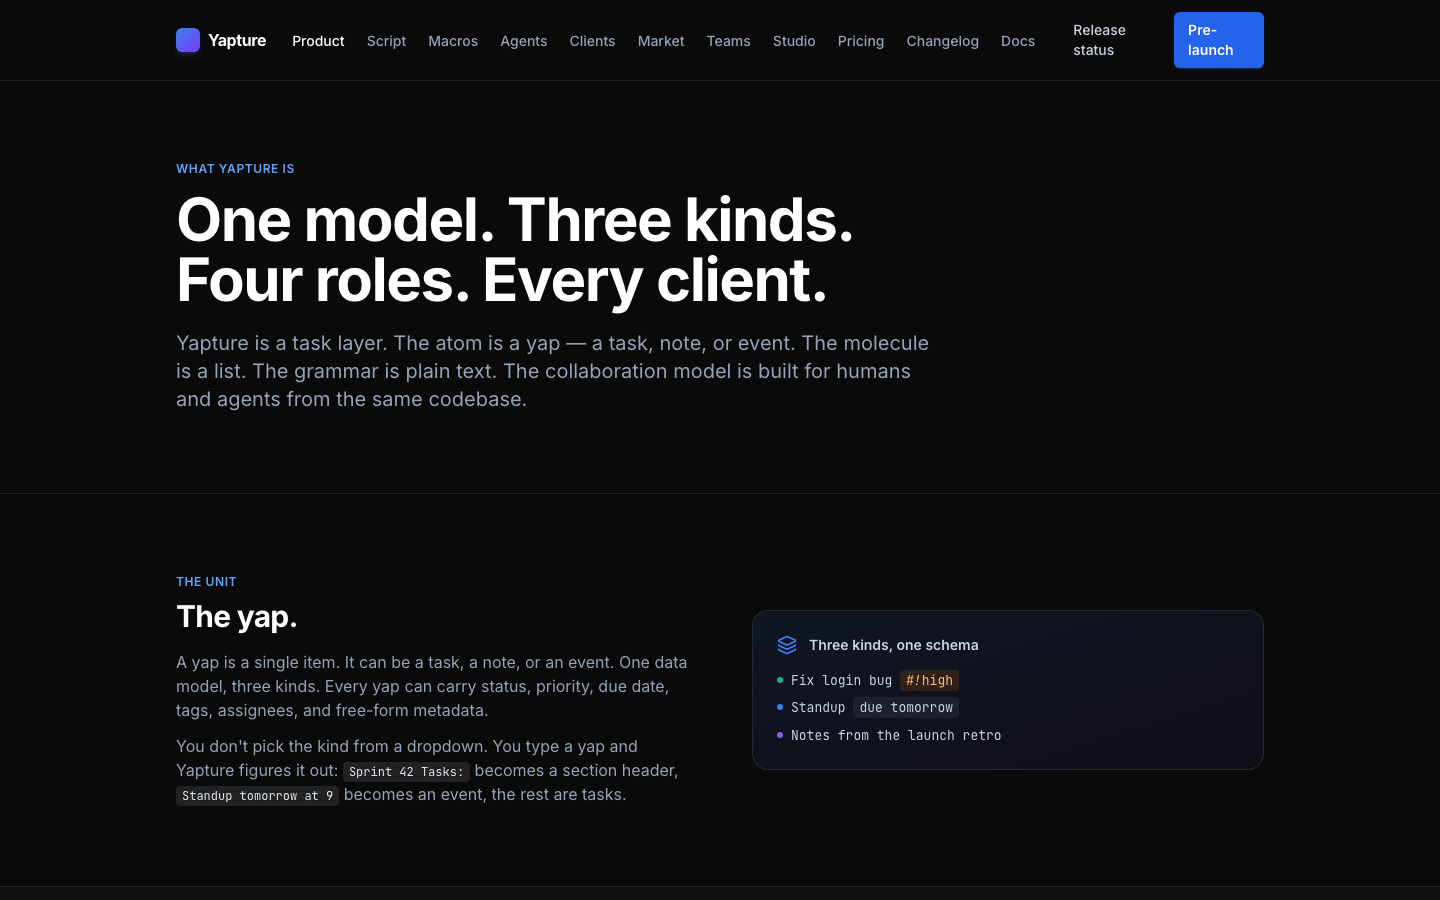The height and width of the screenshot is (900, 1440).
Task: Open the Pricing page
Action: click(x=861, y=41)
